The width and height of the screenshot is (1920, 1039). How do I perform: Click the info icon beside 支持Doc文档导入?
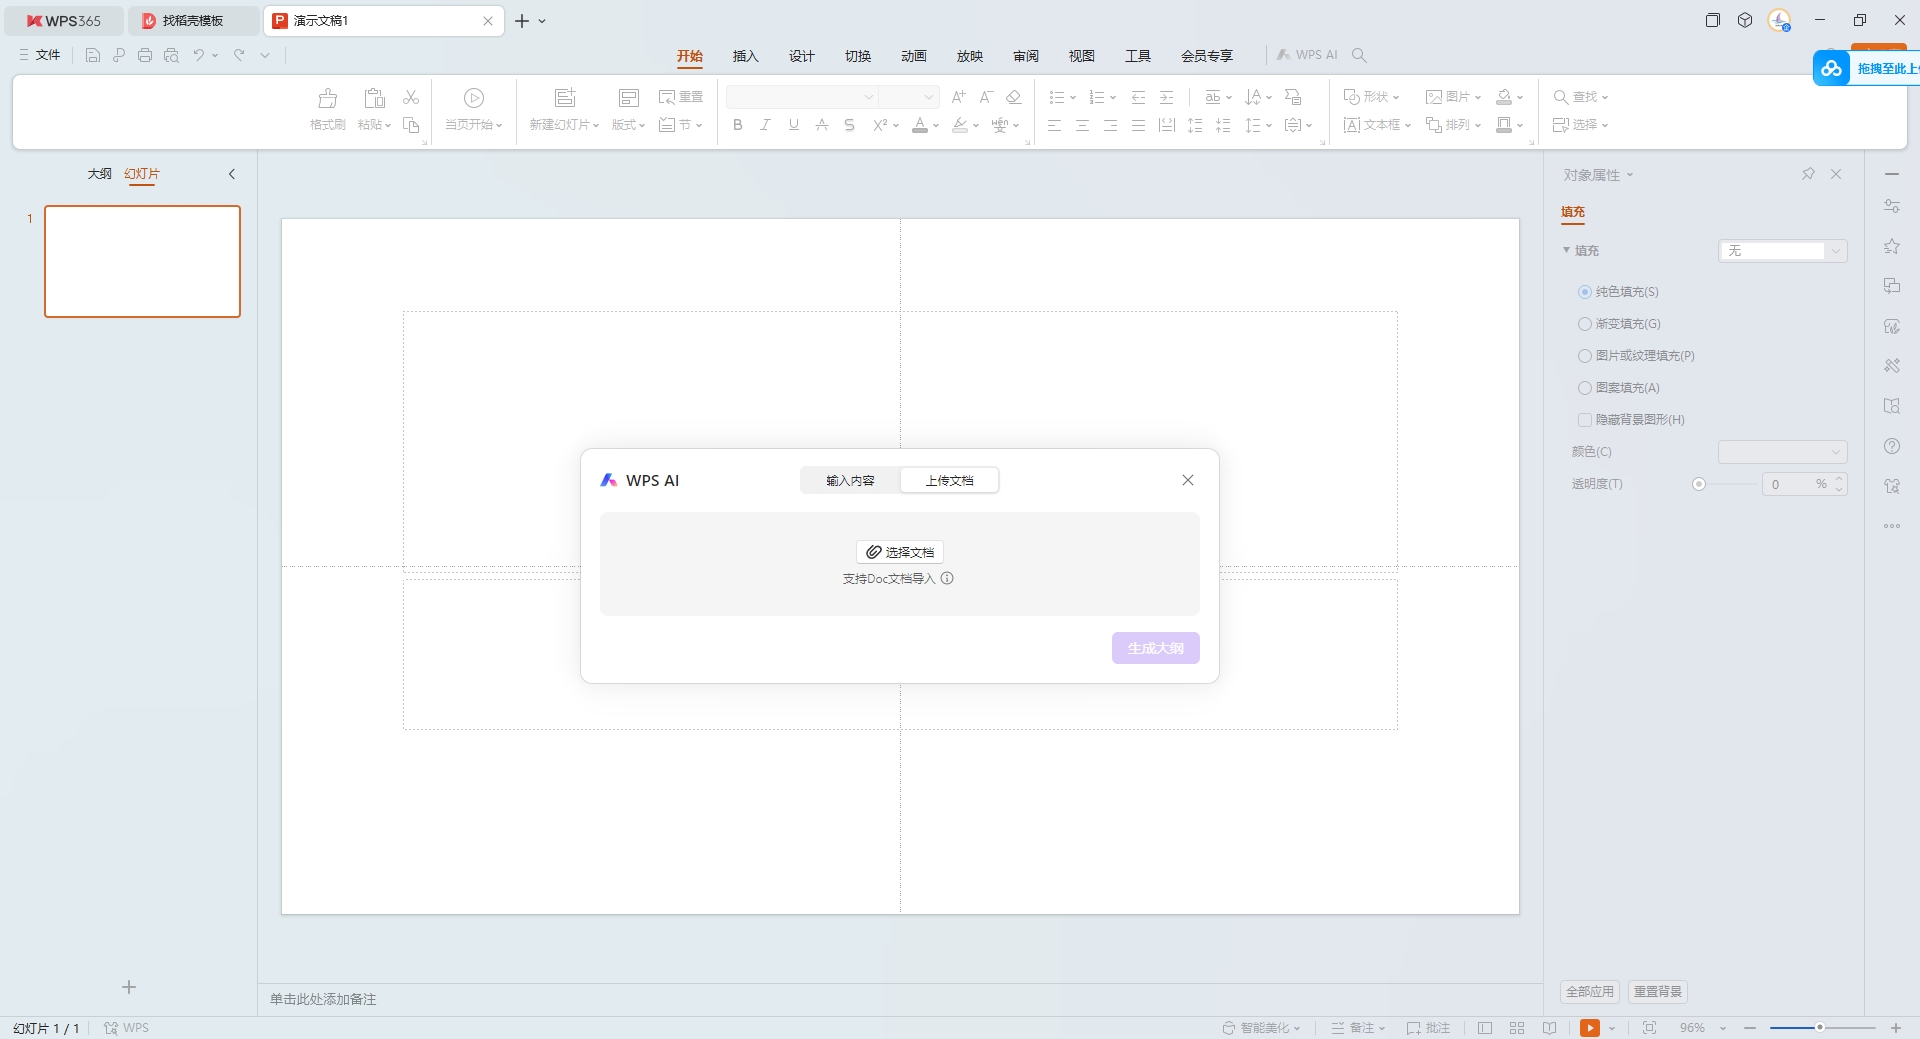click(947, 578)
